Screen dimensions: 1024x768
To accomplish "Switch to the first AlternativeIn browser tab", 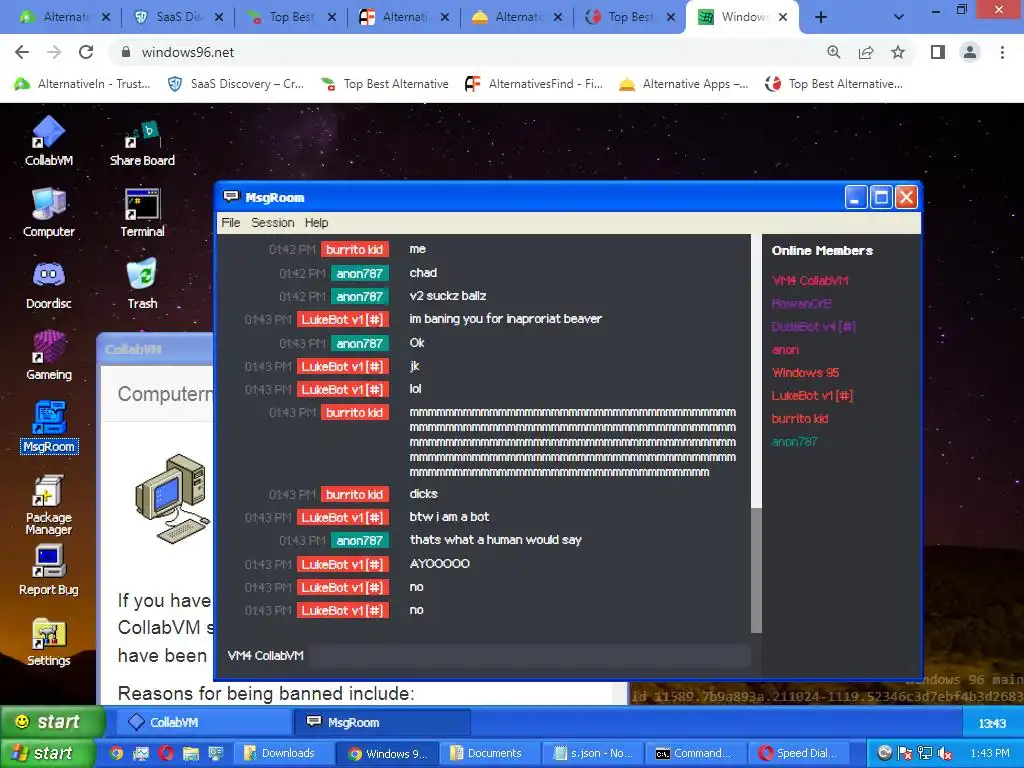I will 64,18.
